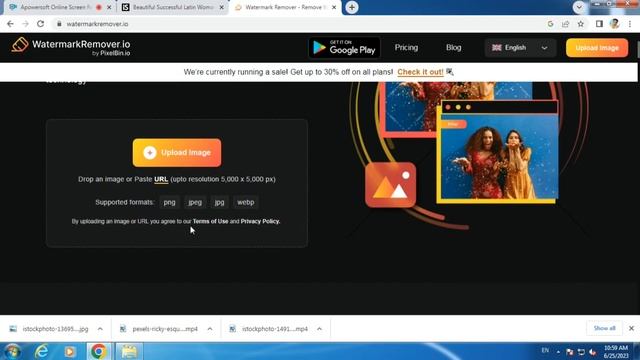
Task: Click Upload Image button in header
Action: [597, 48]
